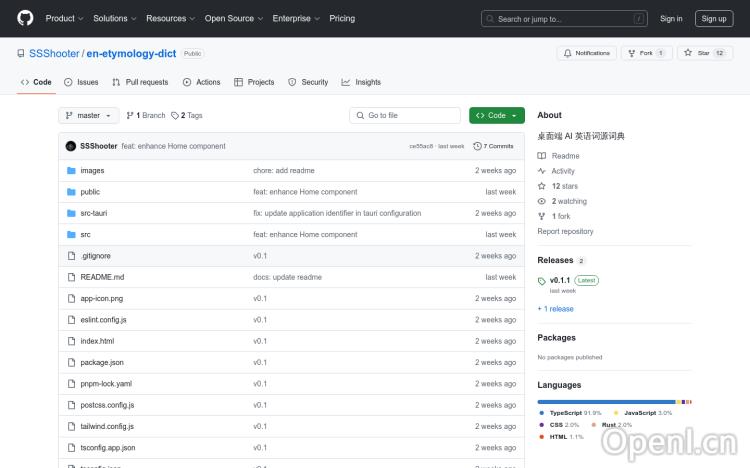
Task: Open the Pull requests tab
Action: click(140, 82)
